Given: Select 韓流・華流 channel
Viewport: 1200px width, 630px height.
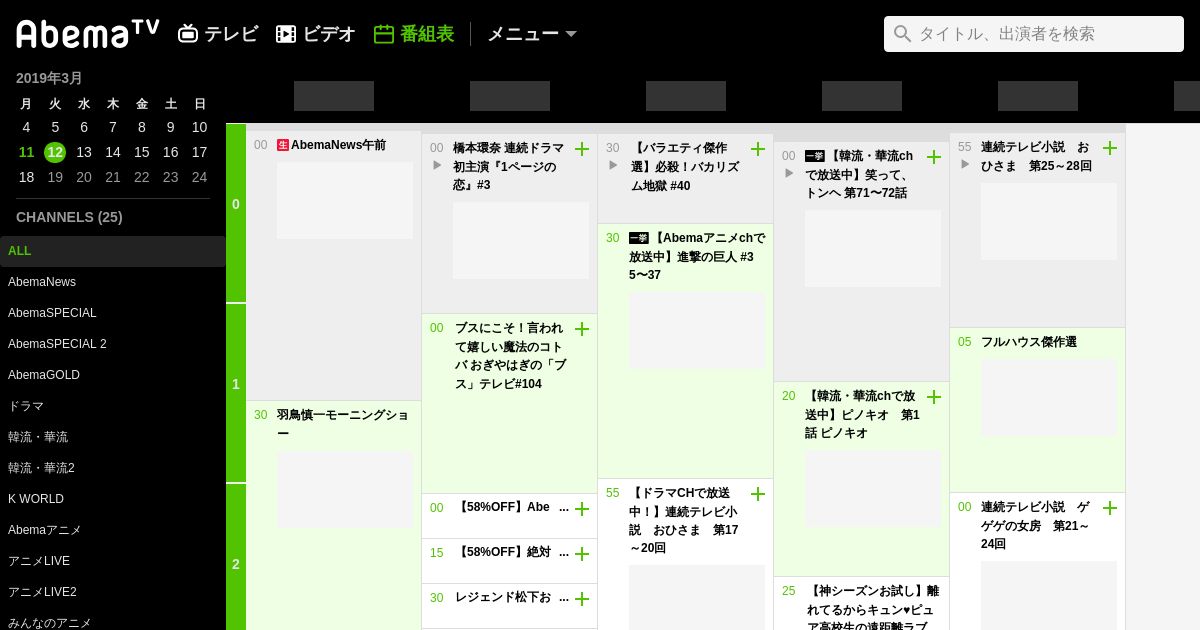Looking at the screenshot, I should [x=113, y=437].
